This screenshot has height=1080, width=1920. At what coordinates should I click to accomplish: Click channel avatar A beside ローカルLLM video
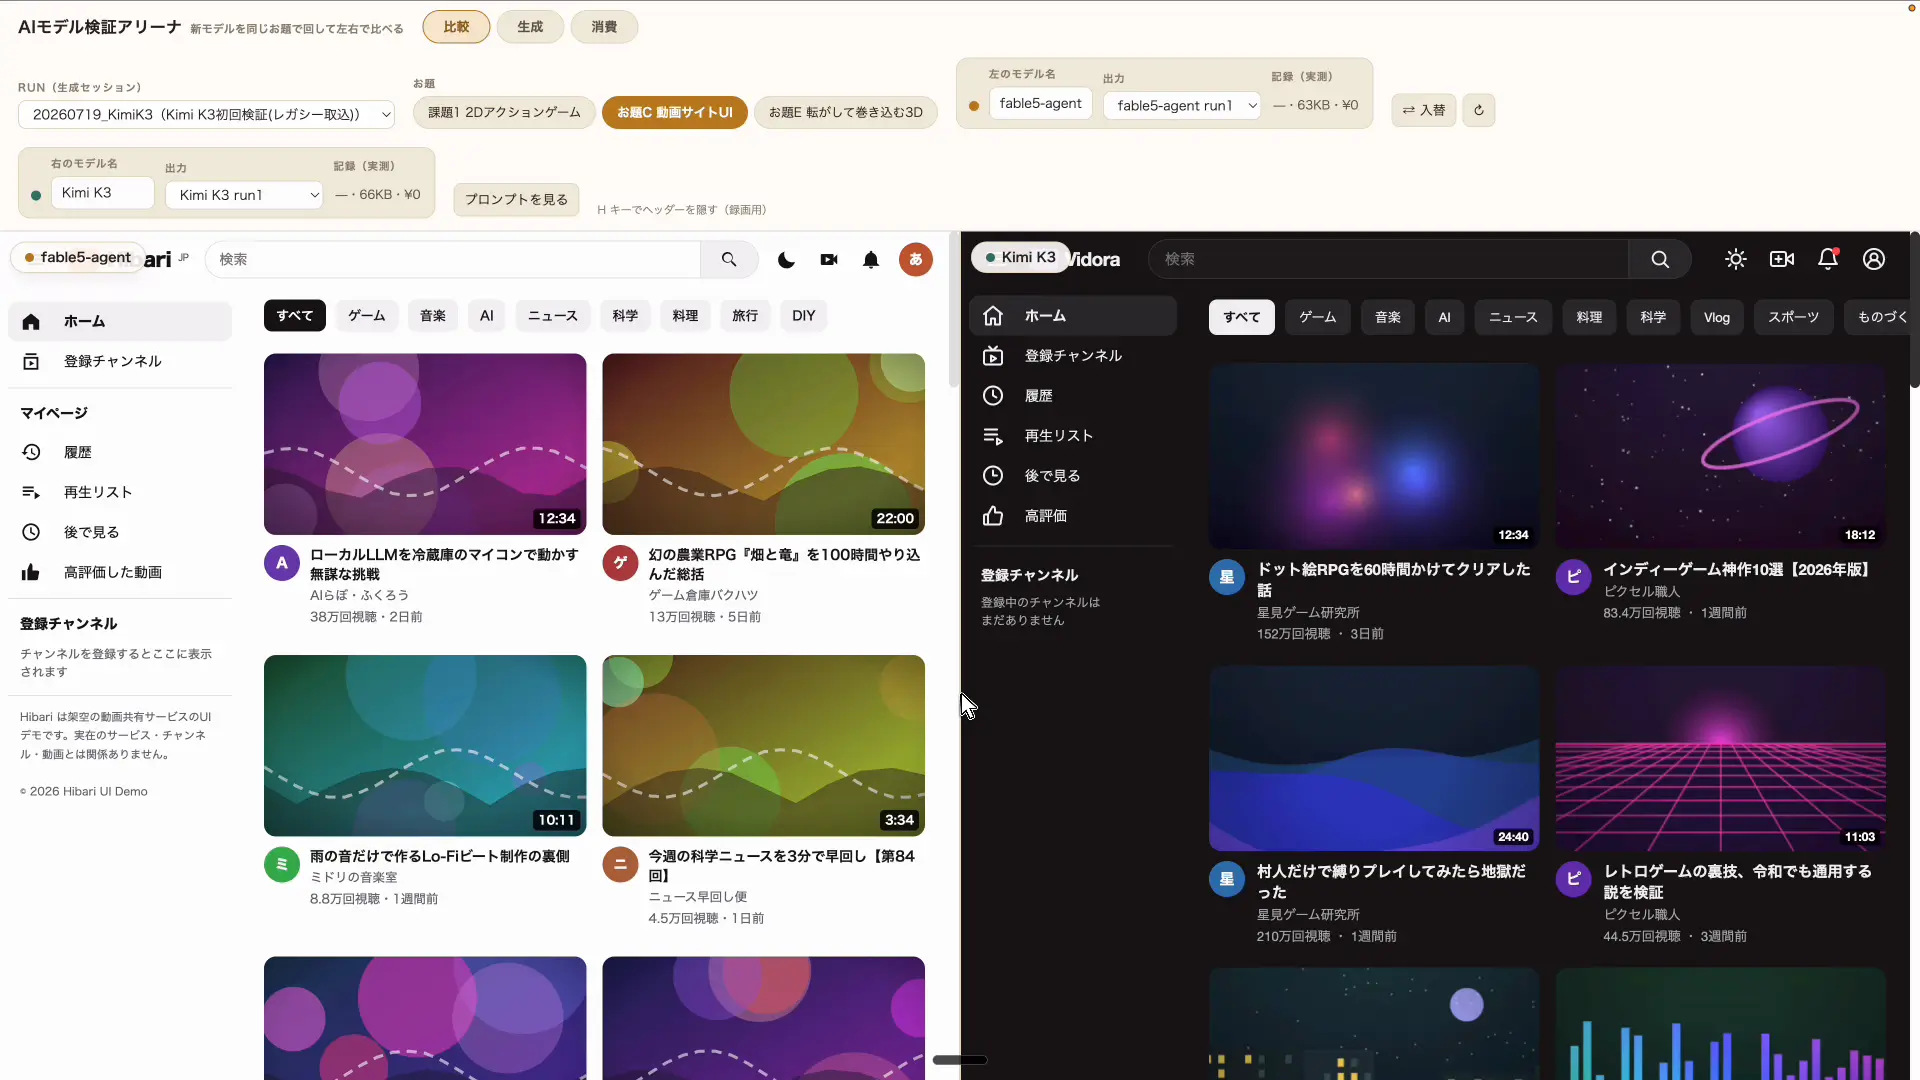[x=282, y=563]
